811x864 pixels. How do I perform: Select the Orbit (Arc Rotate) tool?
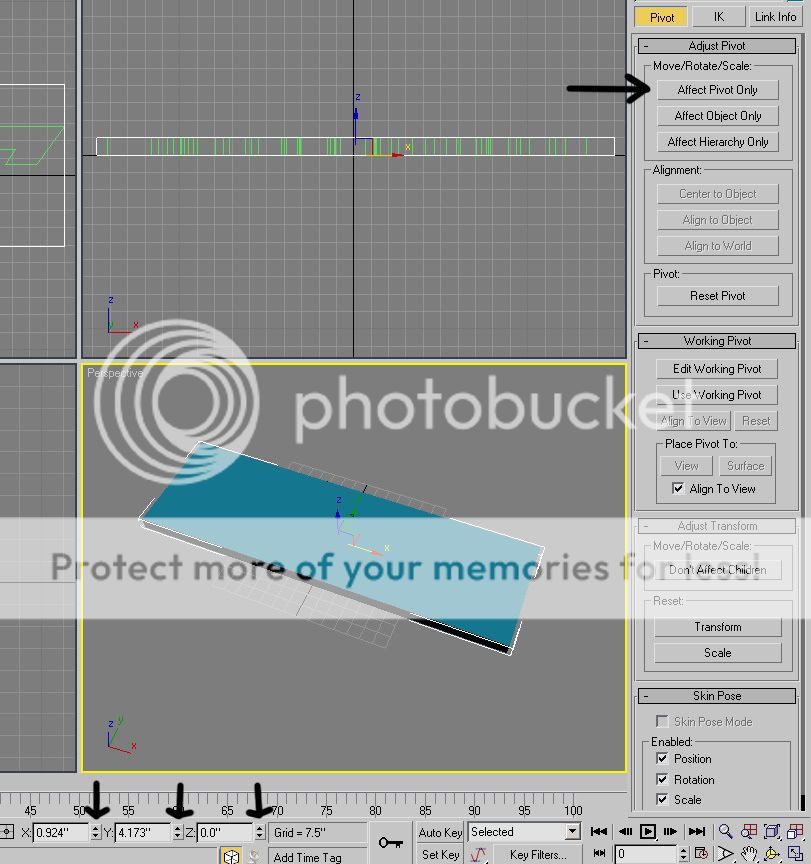click(772, 854)
